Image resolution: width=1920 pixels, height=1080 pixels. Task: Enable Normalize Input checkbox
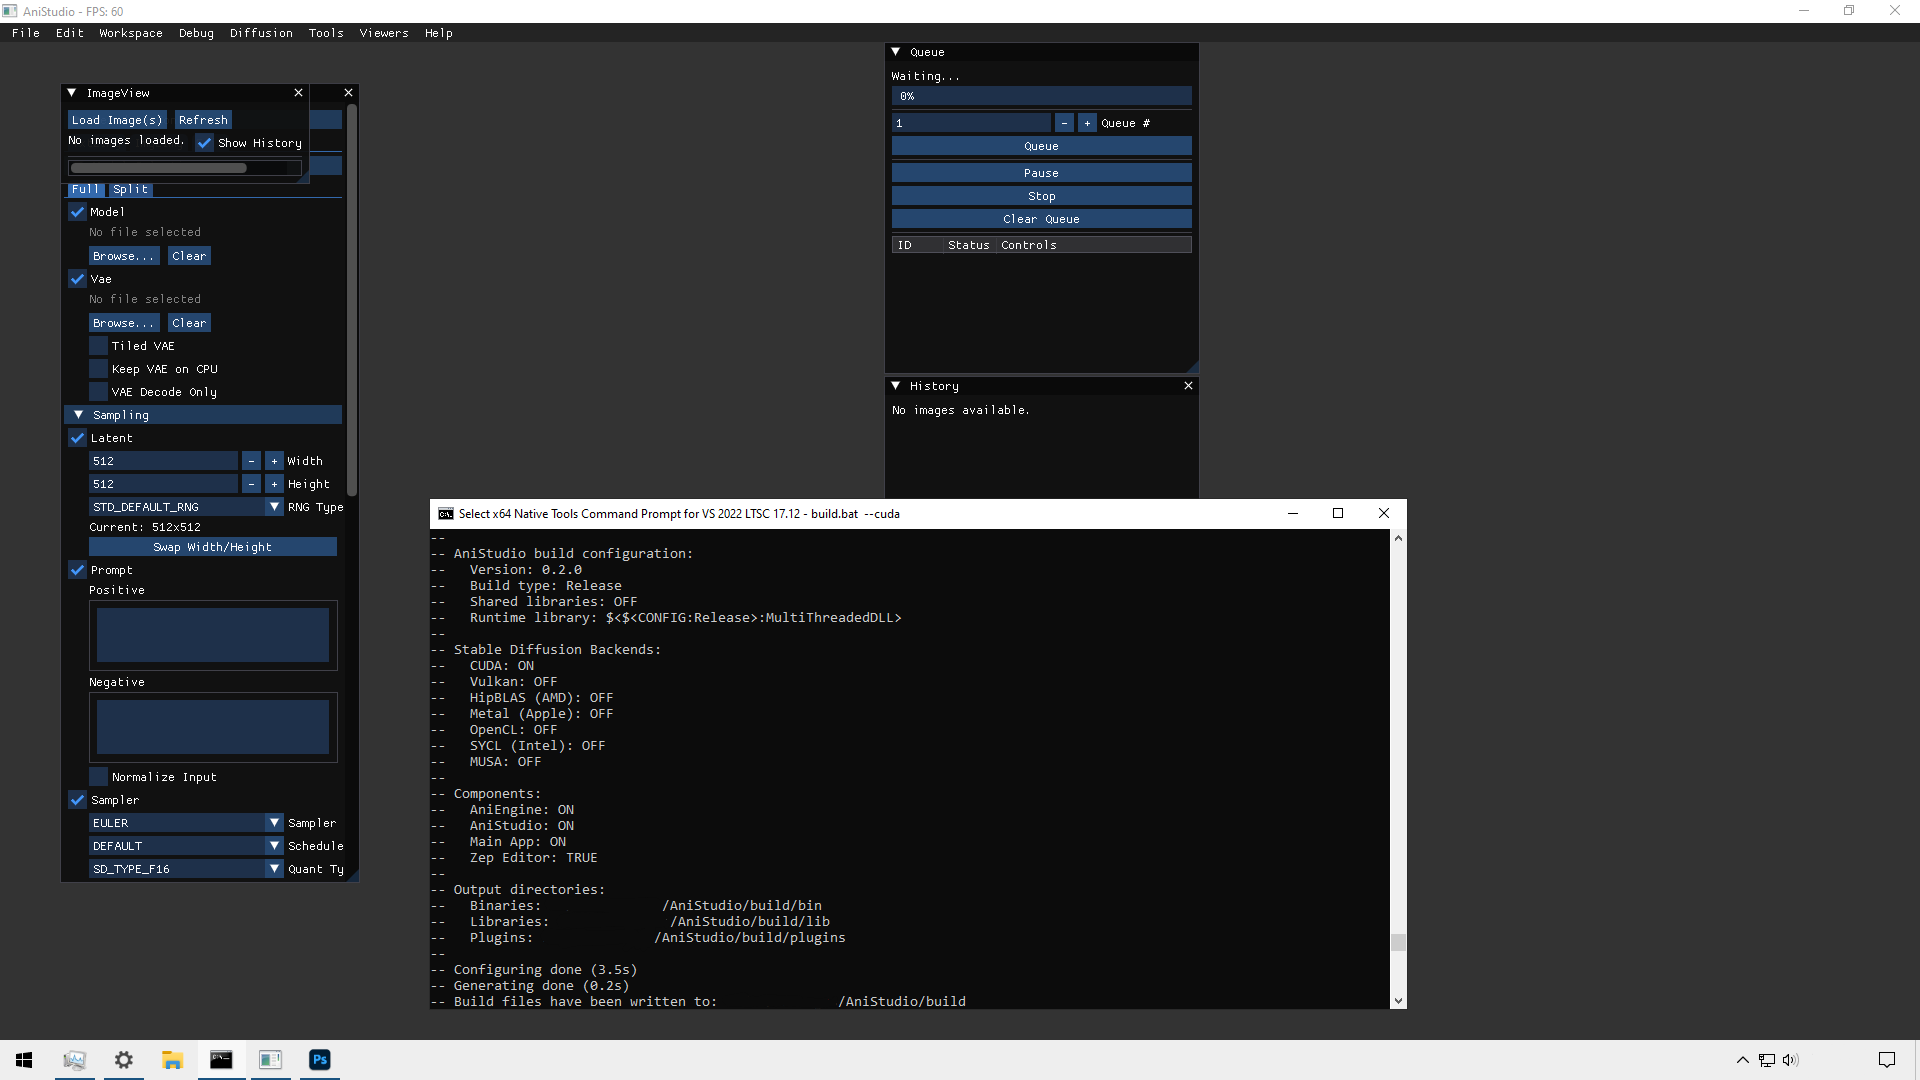pyautogui.click(x=98, y=777)
